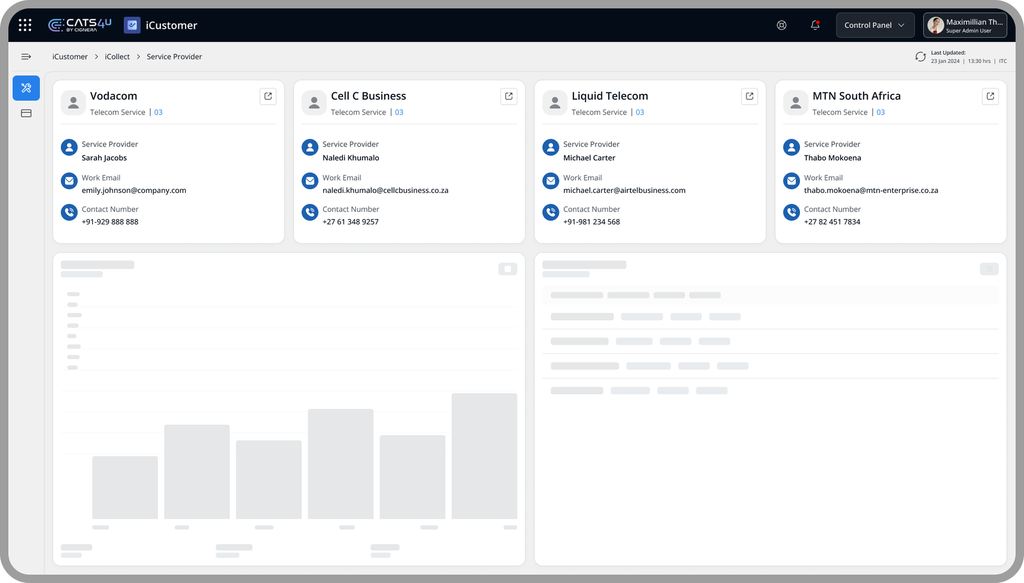Click the CATS4U logo

click(x=80, y=25)
